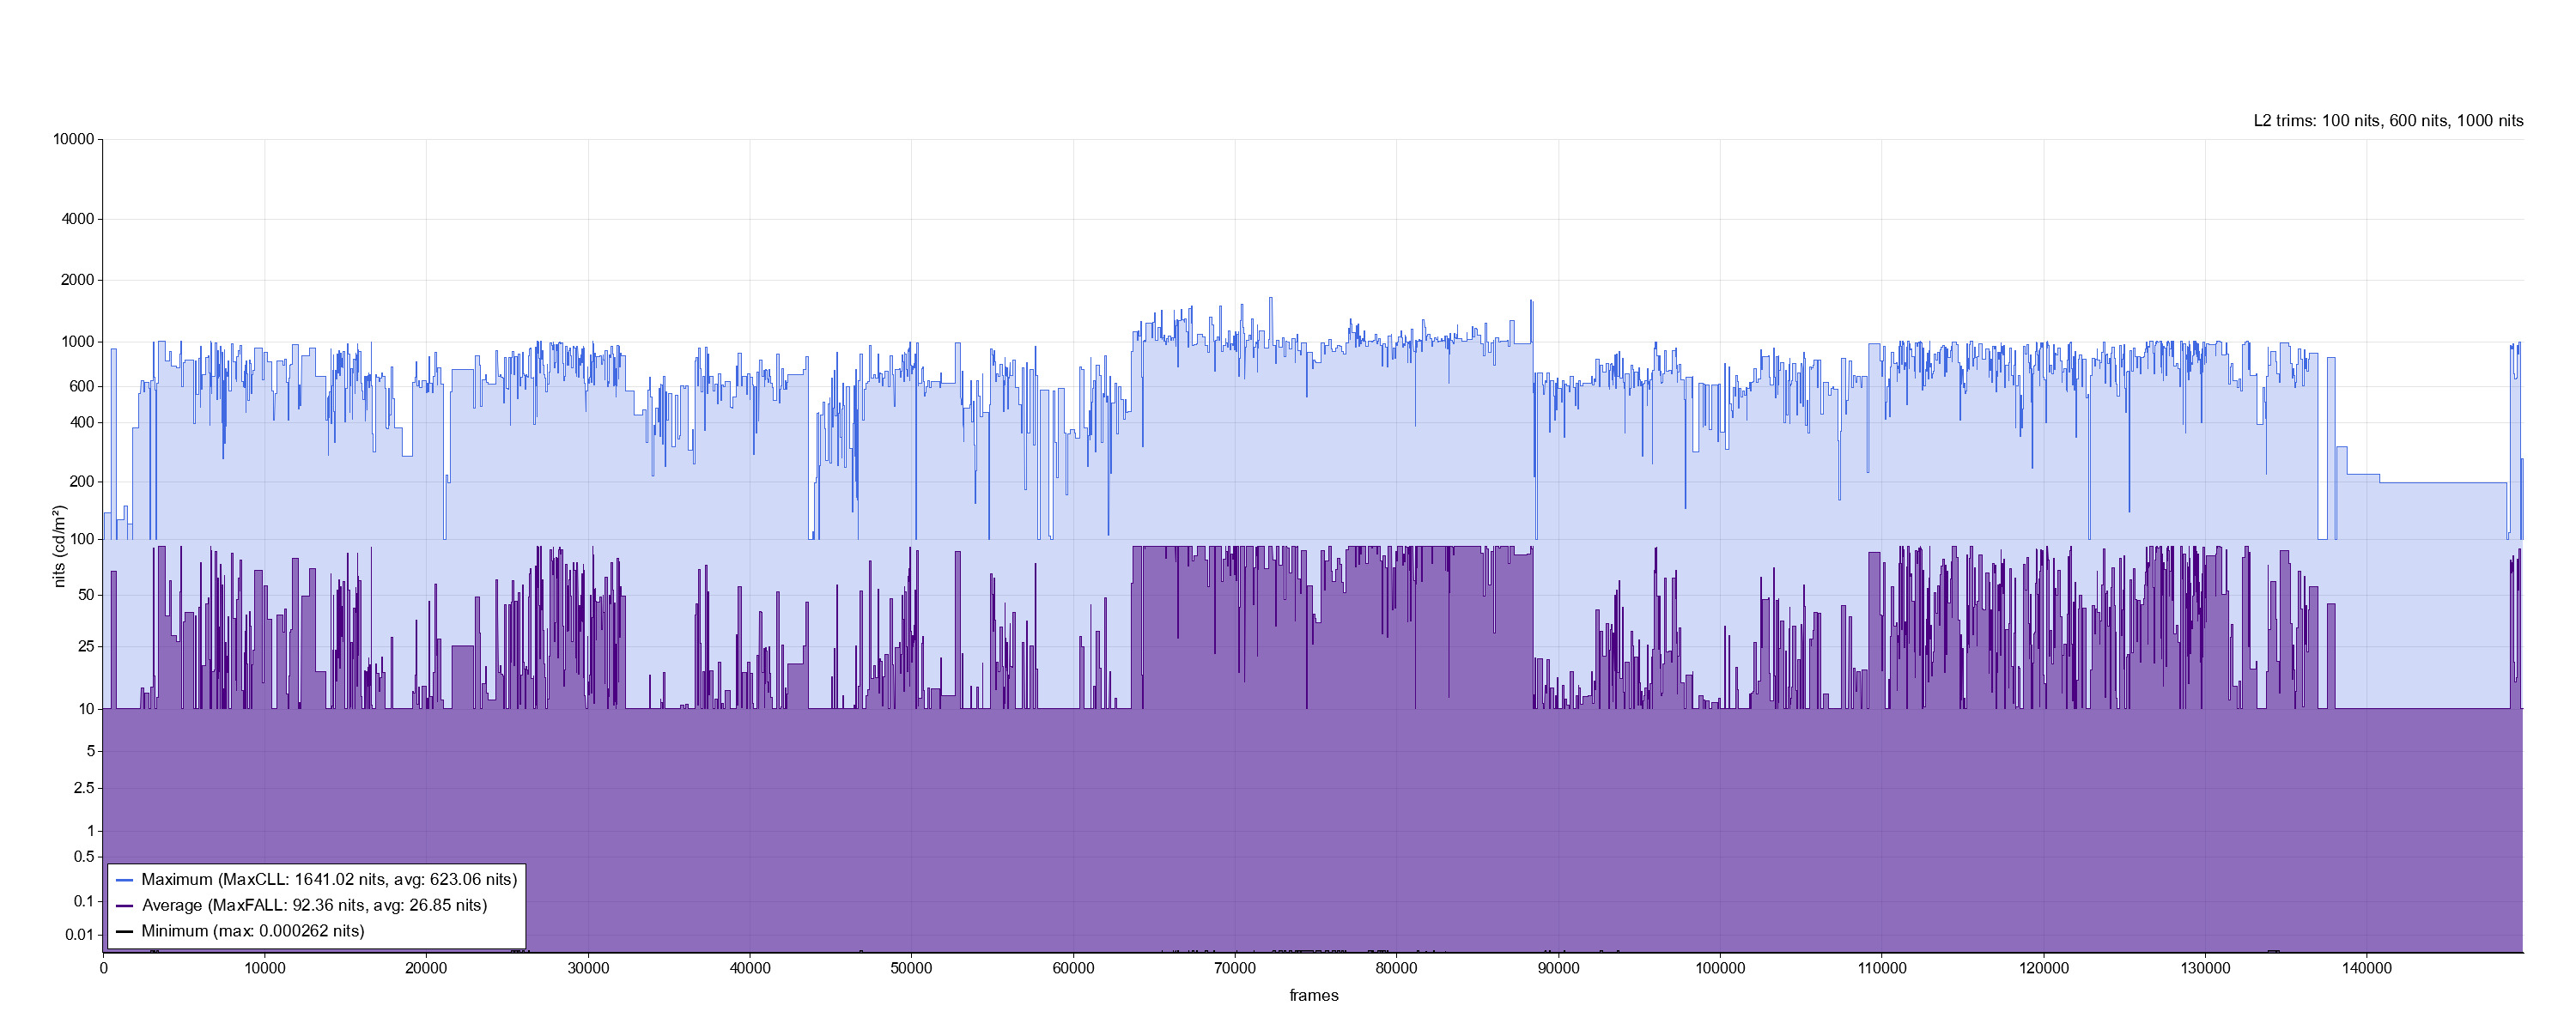Viewport: 2576px width, 1030px height.
Task: Click the 1000 y-axis tick label
Action: pos(77,342)
